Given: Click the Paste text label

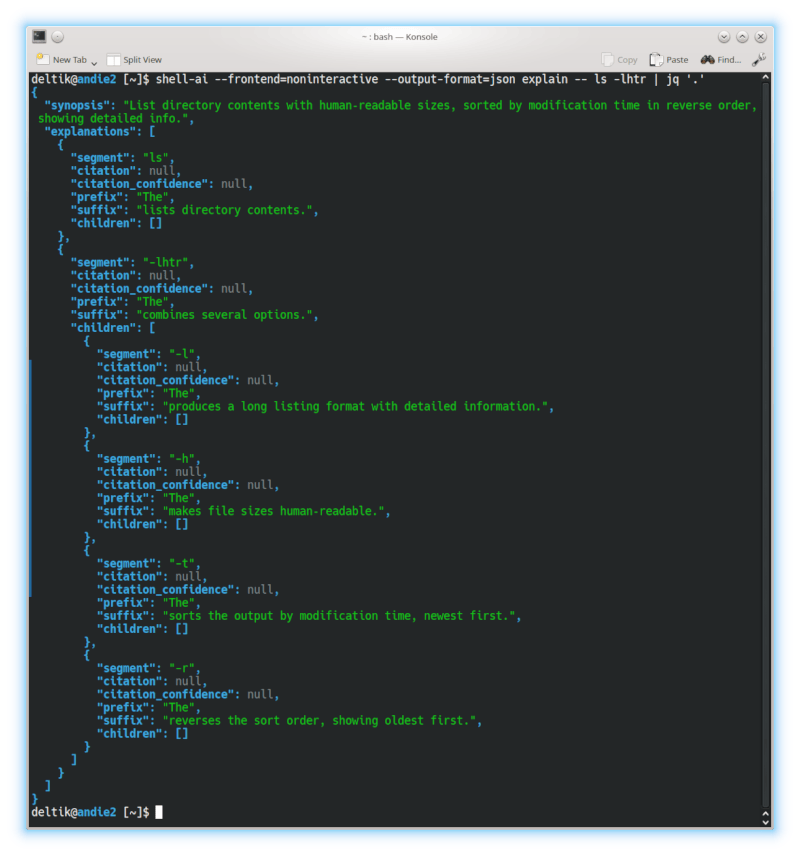Looking at the screenshot, I should pos(678,60).
